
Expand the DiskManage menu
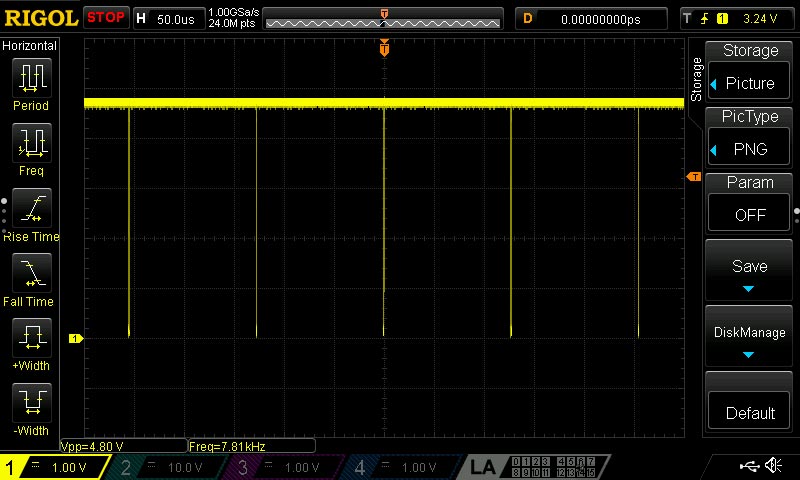tap(748, 336)
